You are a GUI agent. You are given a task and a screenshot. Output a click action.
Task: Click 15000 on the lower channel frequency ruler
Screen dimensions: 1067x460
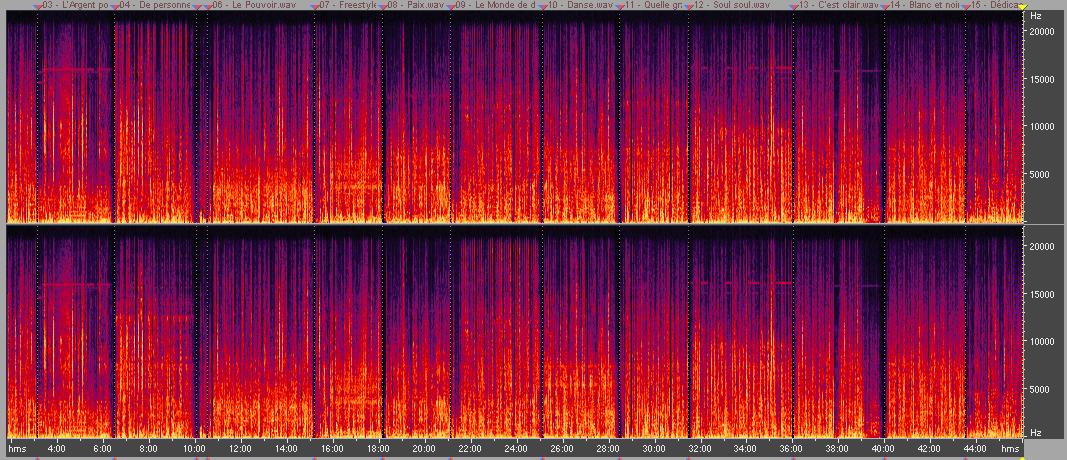(x=1041, y=294)
